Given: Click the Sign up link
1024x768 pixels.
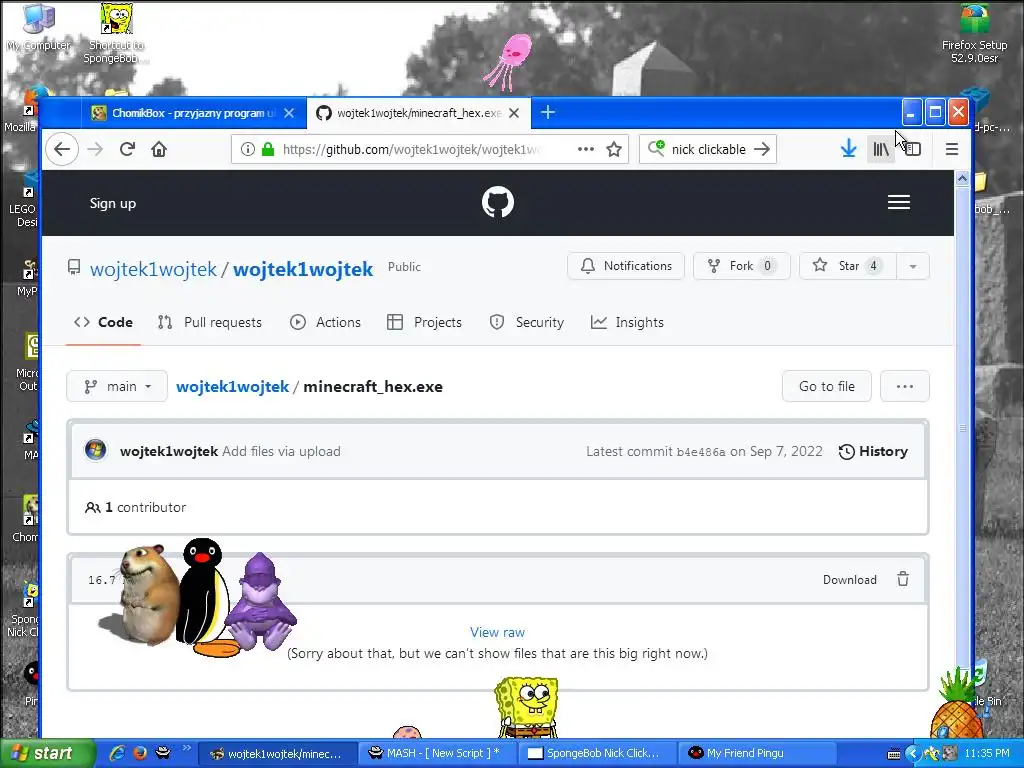Looking at the screenshot, I should (113, 203).
